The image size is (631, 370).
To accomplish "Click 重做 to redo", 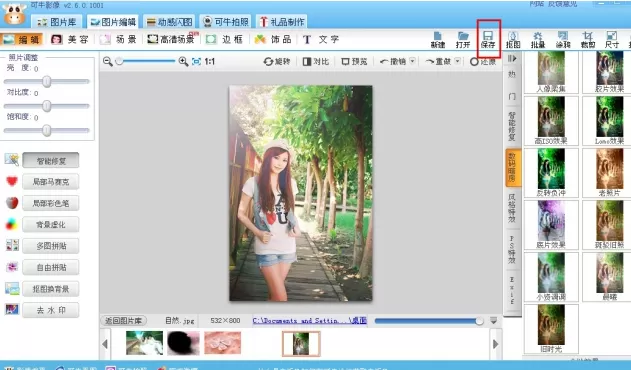I will coord(438,62).
